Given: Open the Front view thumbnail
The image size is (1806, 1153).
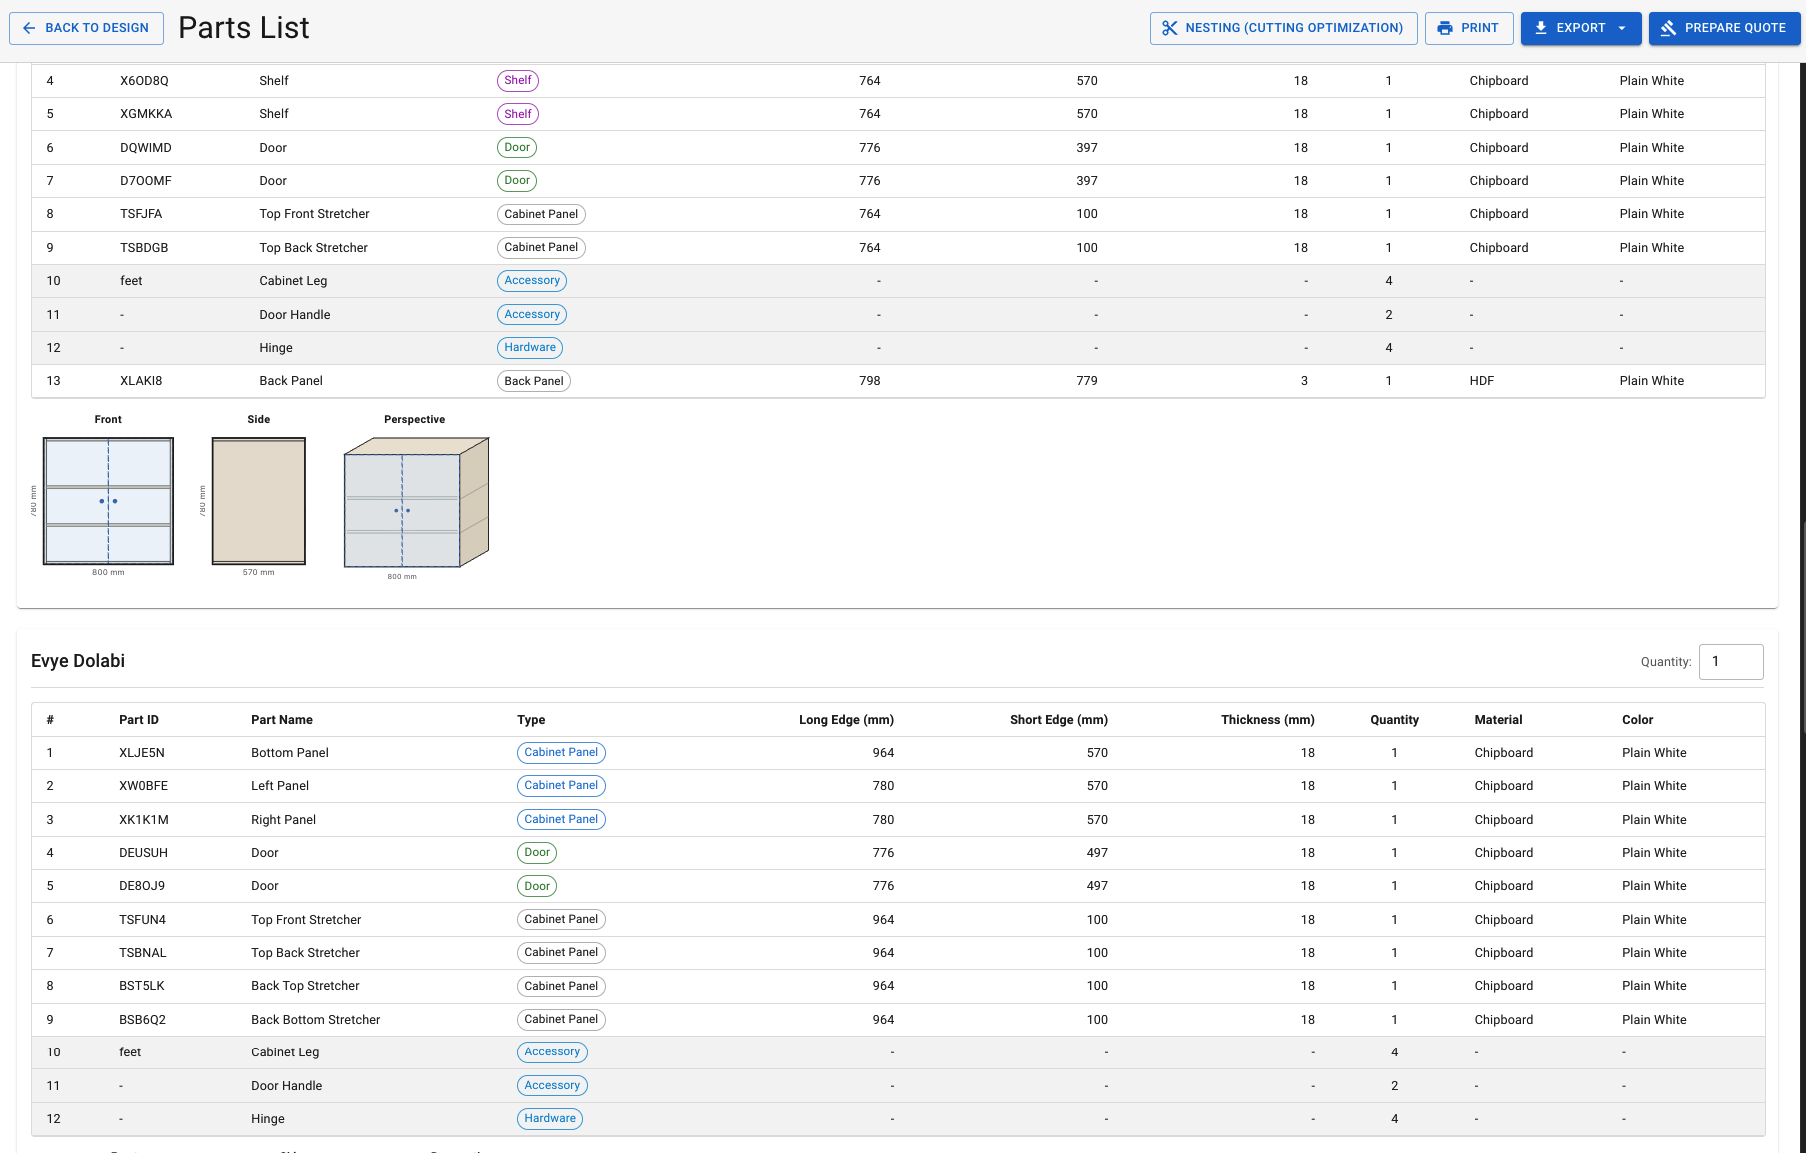Looking at the screenshot, I should [108, 501].
